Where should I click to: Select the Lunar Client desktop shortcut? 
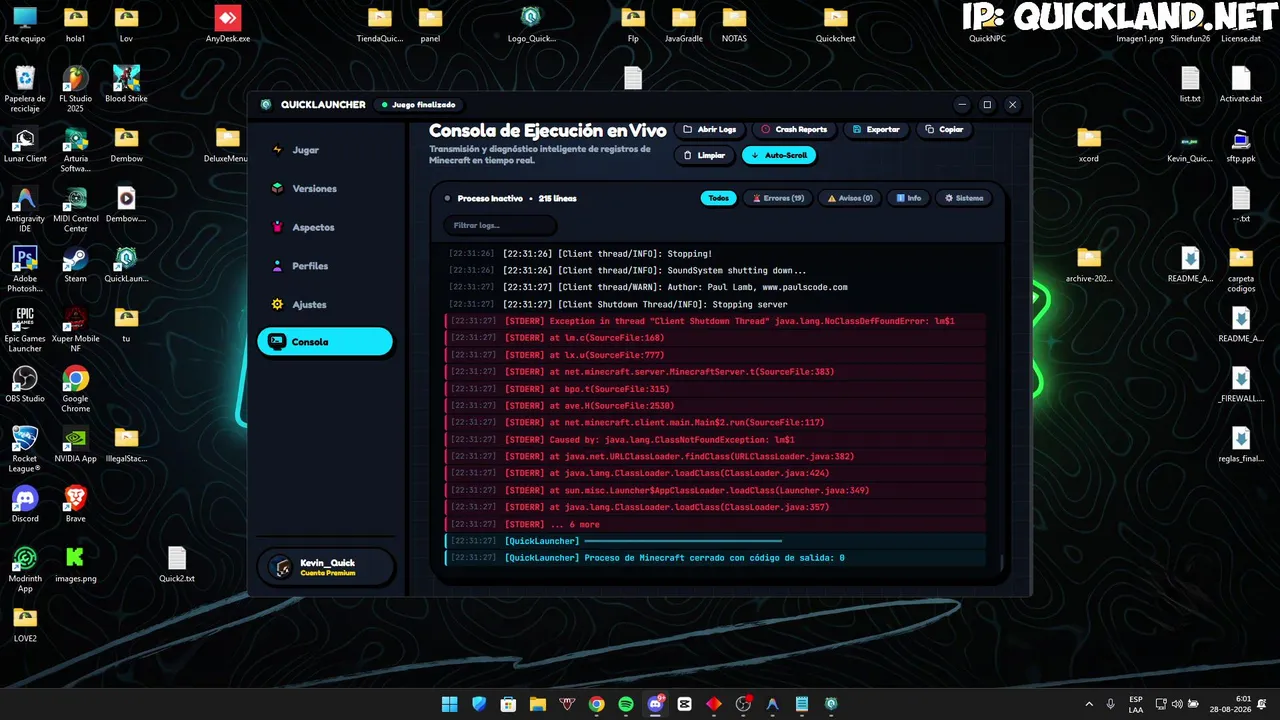[25, 144]
